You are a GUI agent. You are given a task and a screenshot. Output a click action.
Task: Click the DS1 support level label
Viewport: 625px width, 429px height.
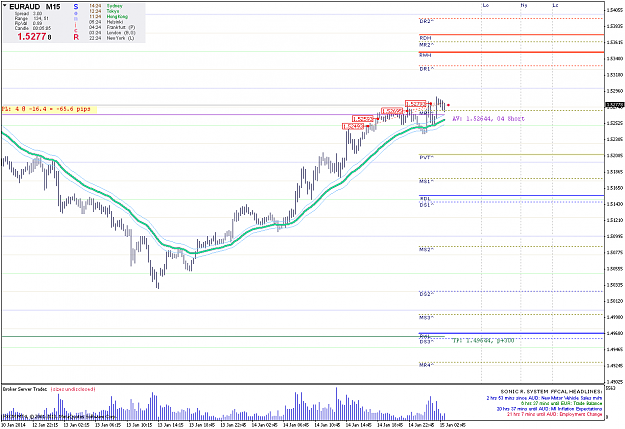coord(426,205)
